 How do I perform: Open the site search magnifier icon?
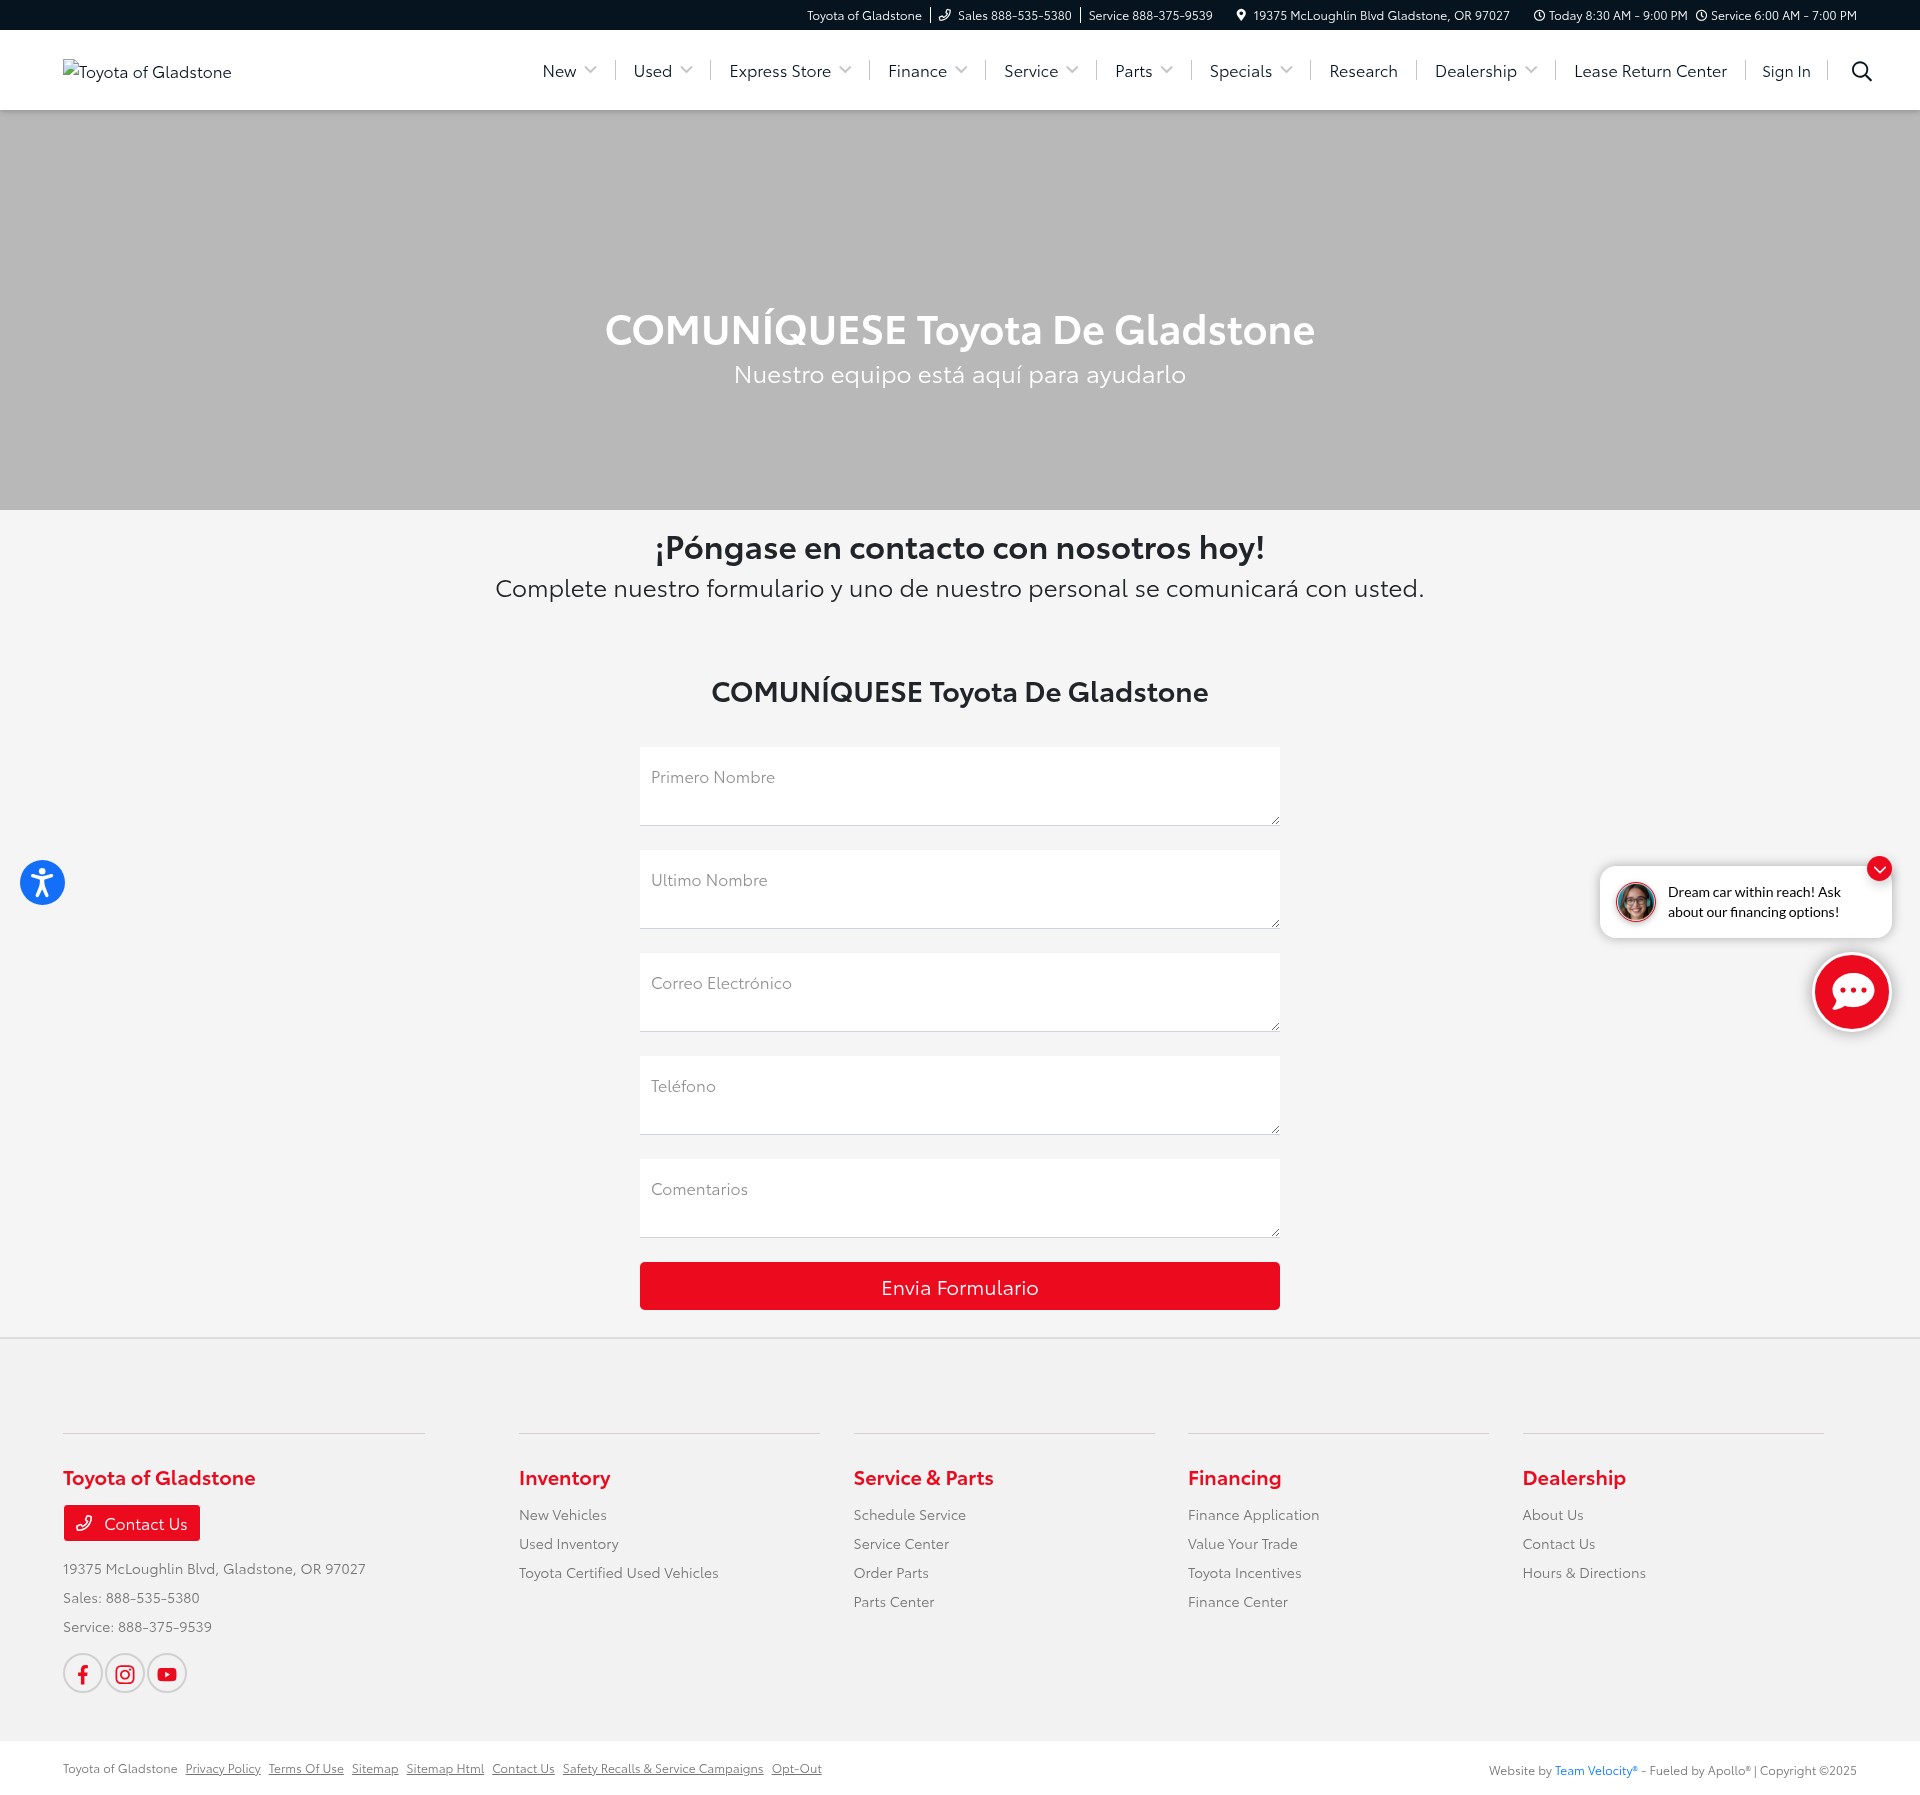[x=1861, y=71]
